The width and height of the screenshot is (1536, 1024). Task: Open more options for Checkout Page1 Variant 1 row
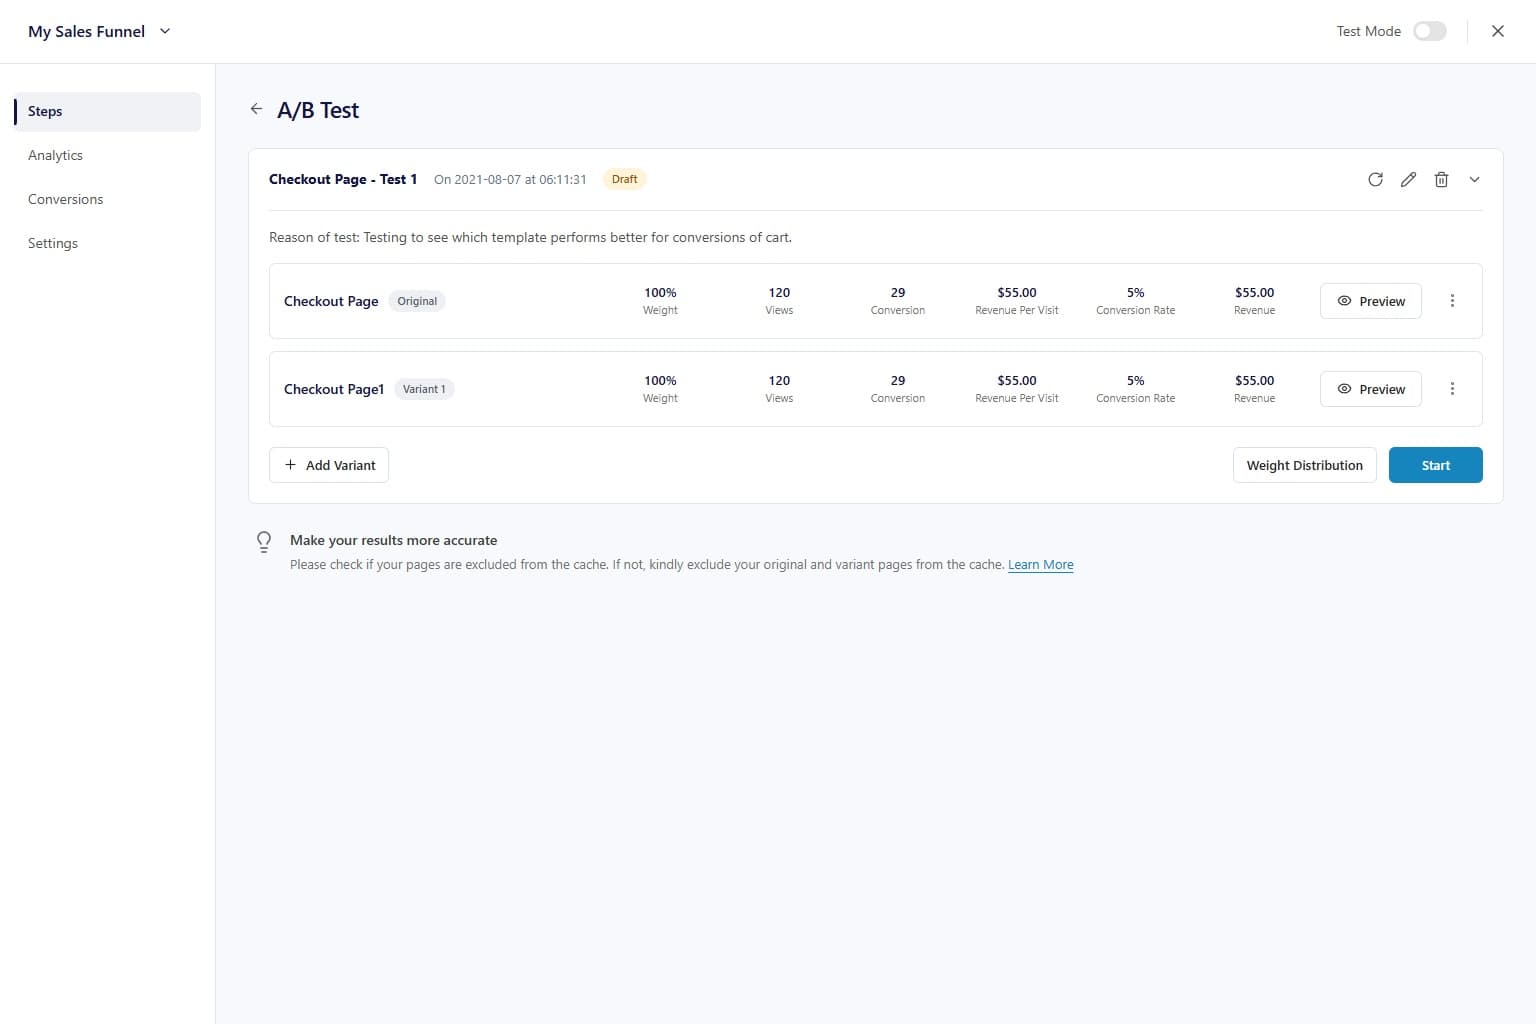1452,389
